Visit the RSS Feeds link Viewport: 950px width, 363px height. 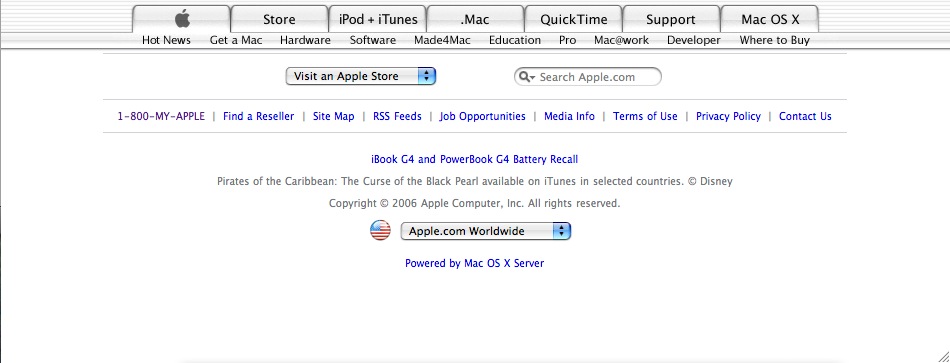[397, 116]
